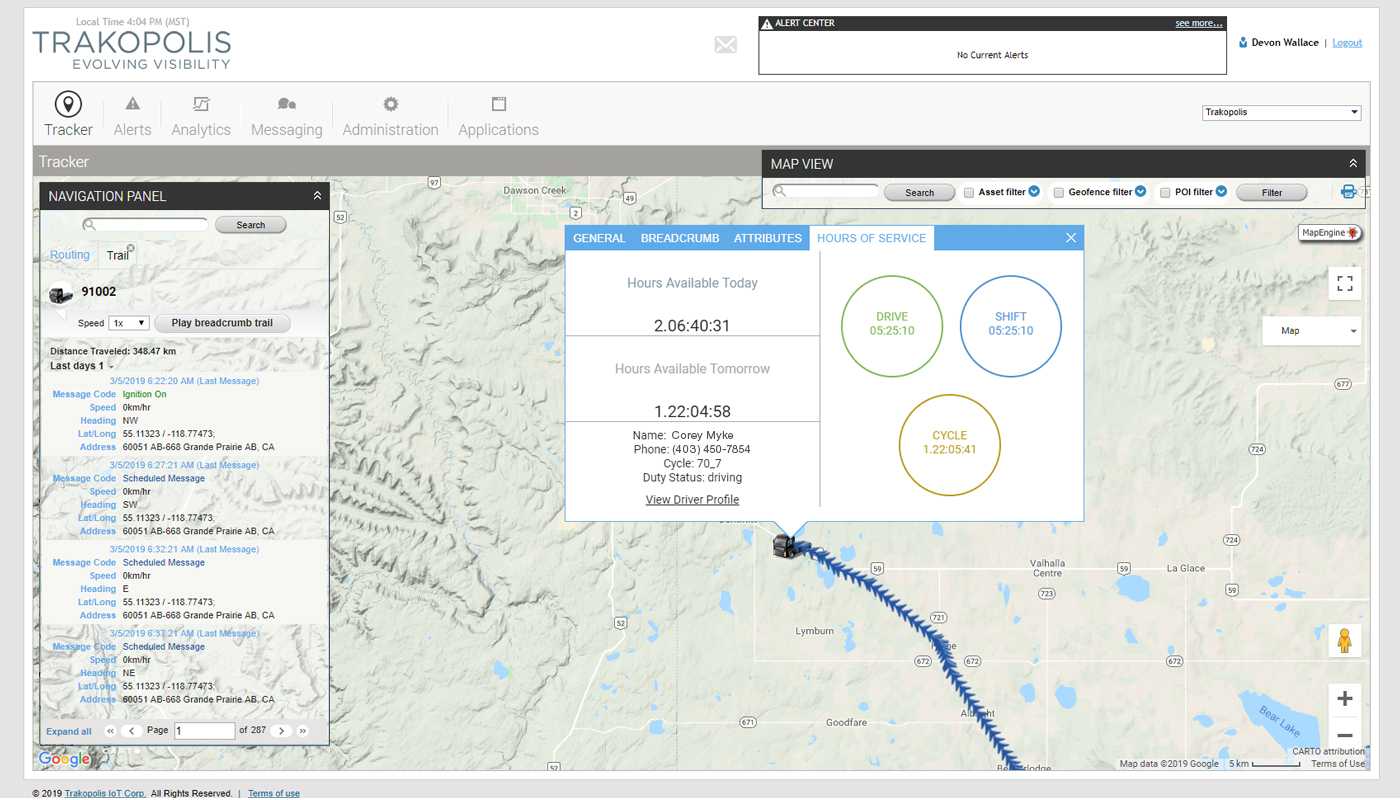Image resolution: width=1400 pixels, height=800 pixels.
Task: Click see more in Alert Center
Action: 1199,23
